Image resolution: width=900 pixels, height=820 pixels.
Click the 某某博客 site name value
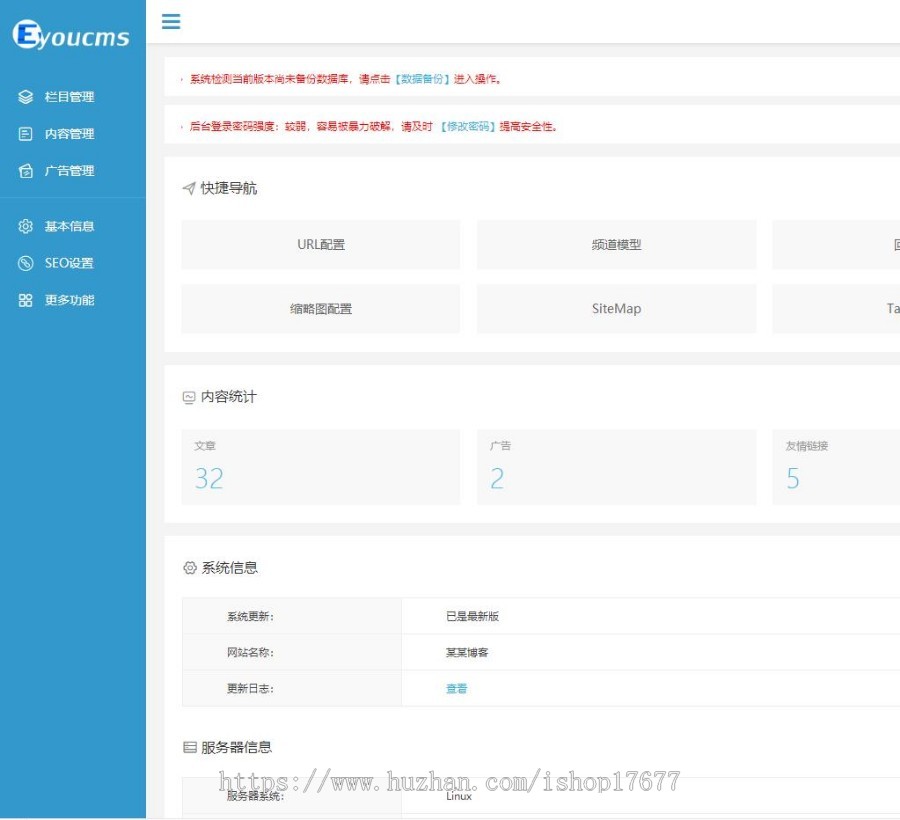pyautogui.click(x=467, y=652)
